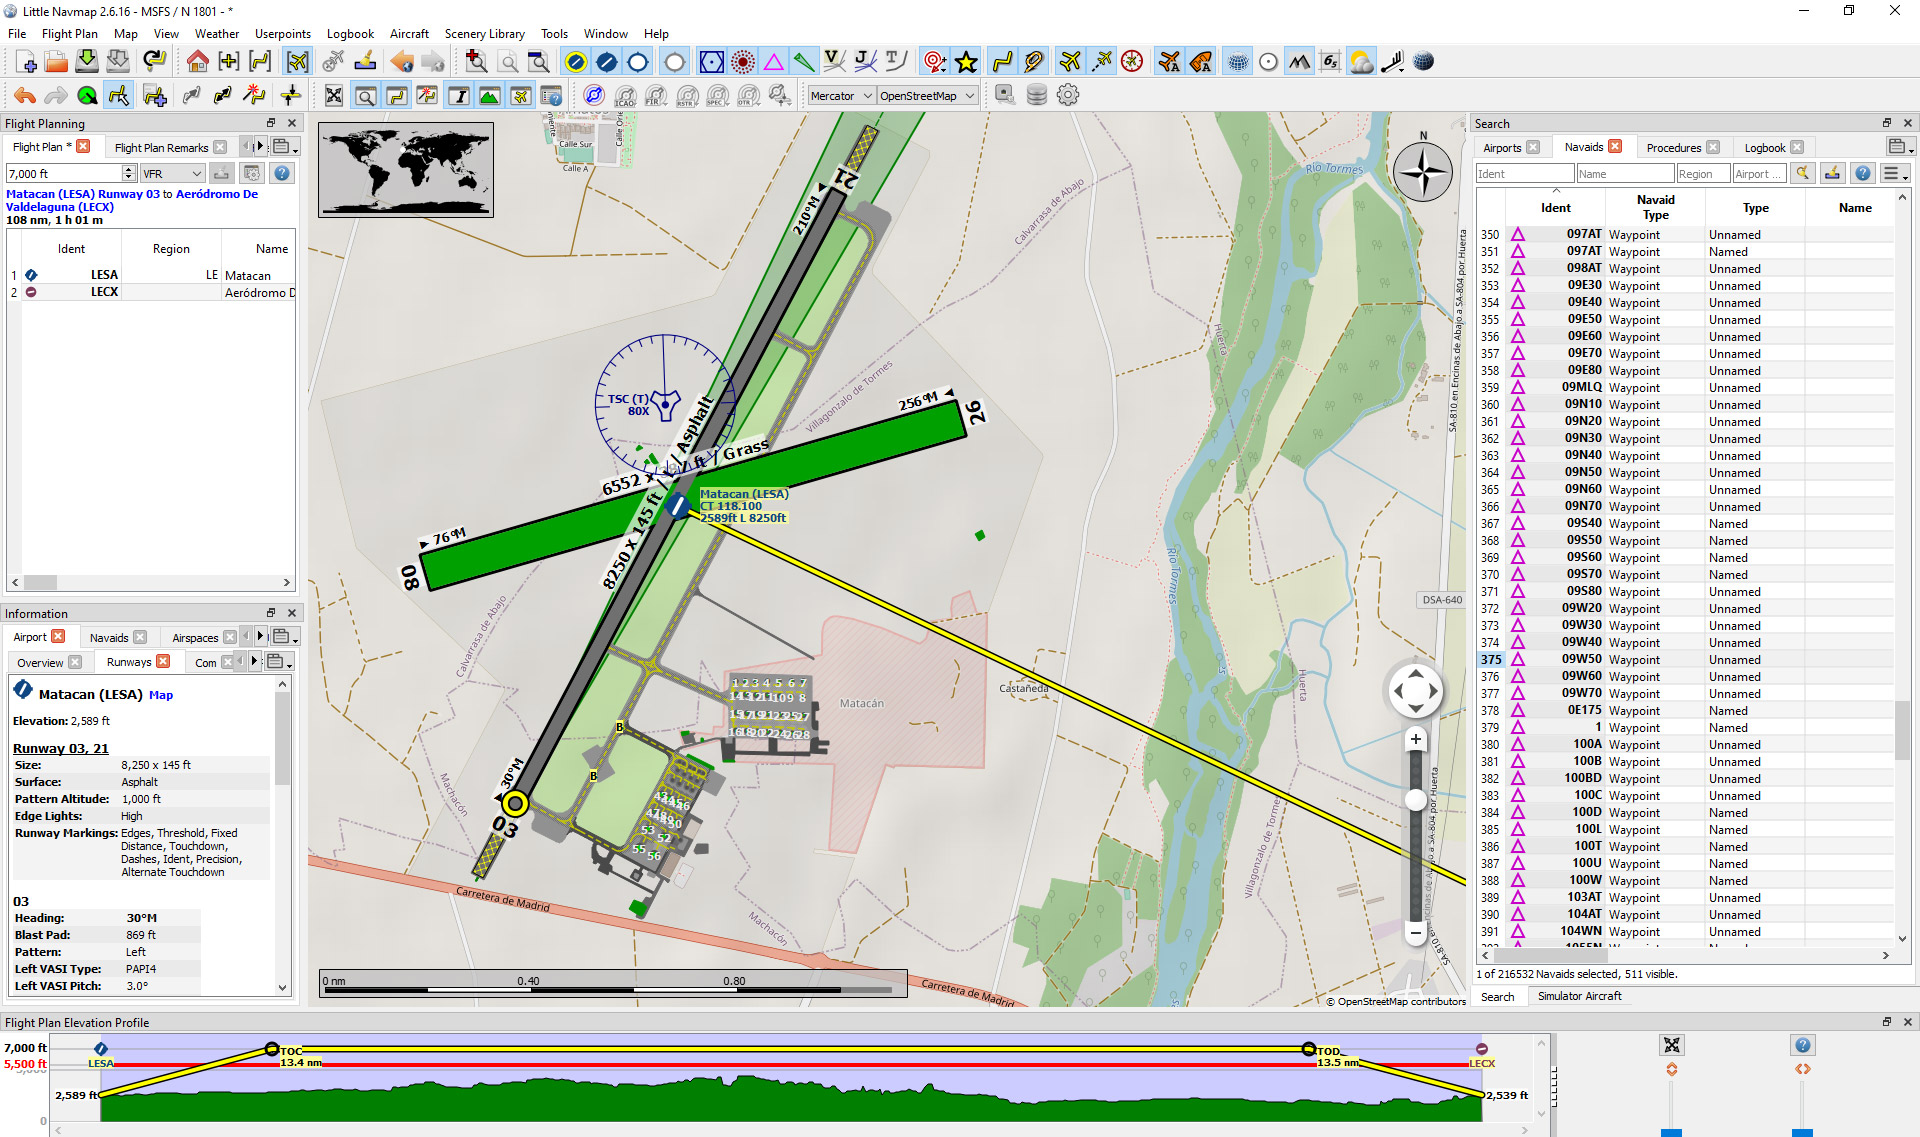The height and width of the screenshot is (1137, 1920).
Task: Zoom in using the magnifier plus toolbar icon
Action: pyautogui.click(x=476, y=62)
